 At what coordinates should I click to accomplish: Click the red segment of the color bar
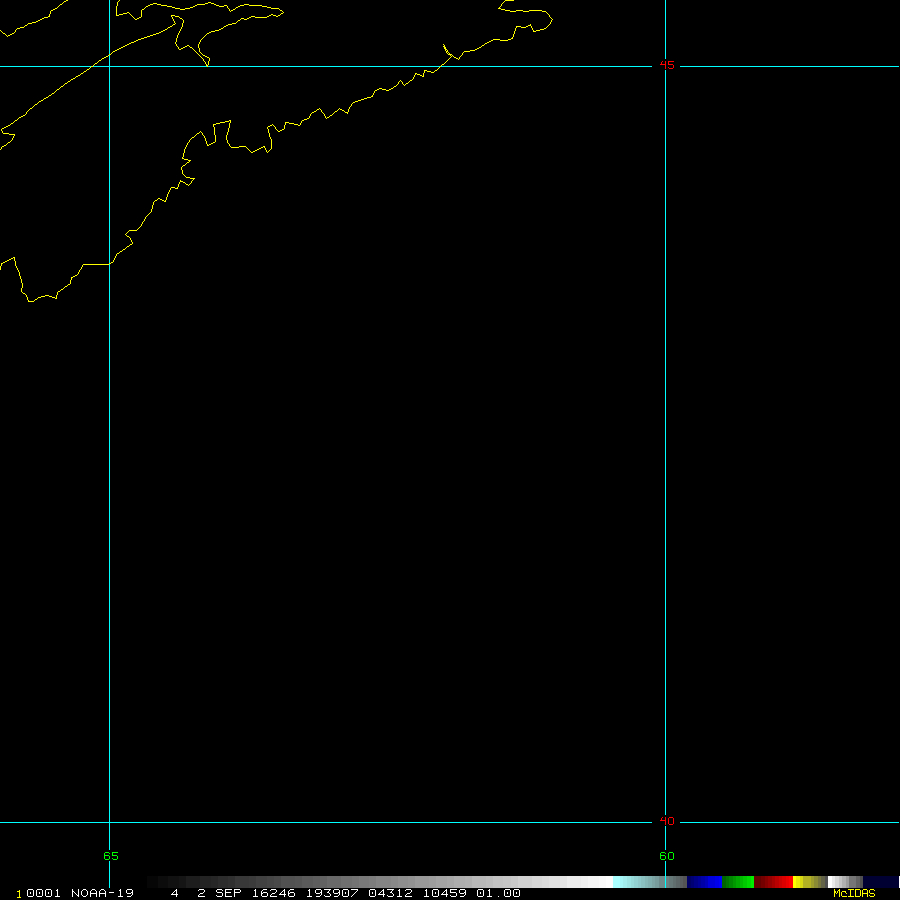[773, 882]
